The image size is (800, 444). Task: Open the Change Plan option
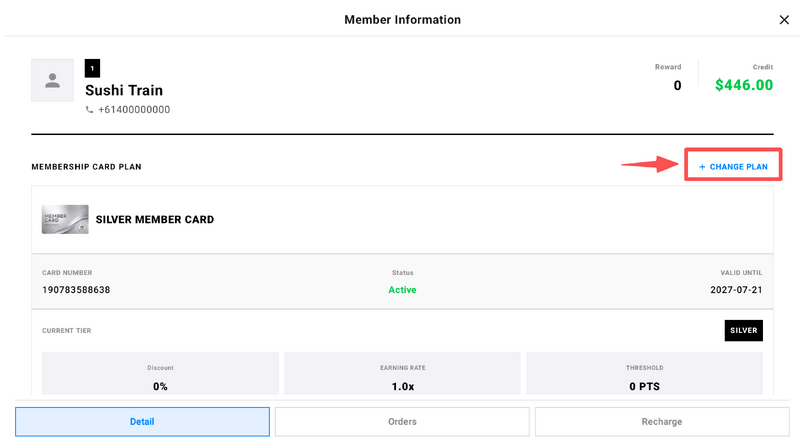coord(733,166)
